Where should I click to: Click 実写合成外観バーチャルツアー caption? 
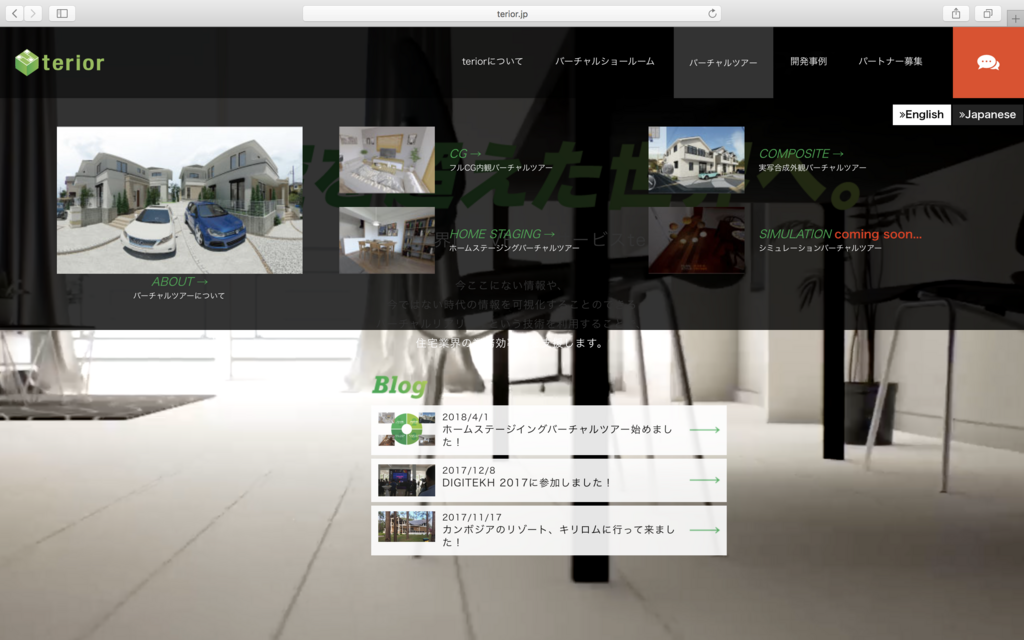(812, 168)
